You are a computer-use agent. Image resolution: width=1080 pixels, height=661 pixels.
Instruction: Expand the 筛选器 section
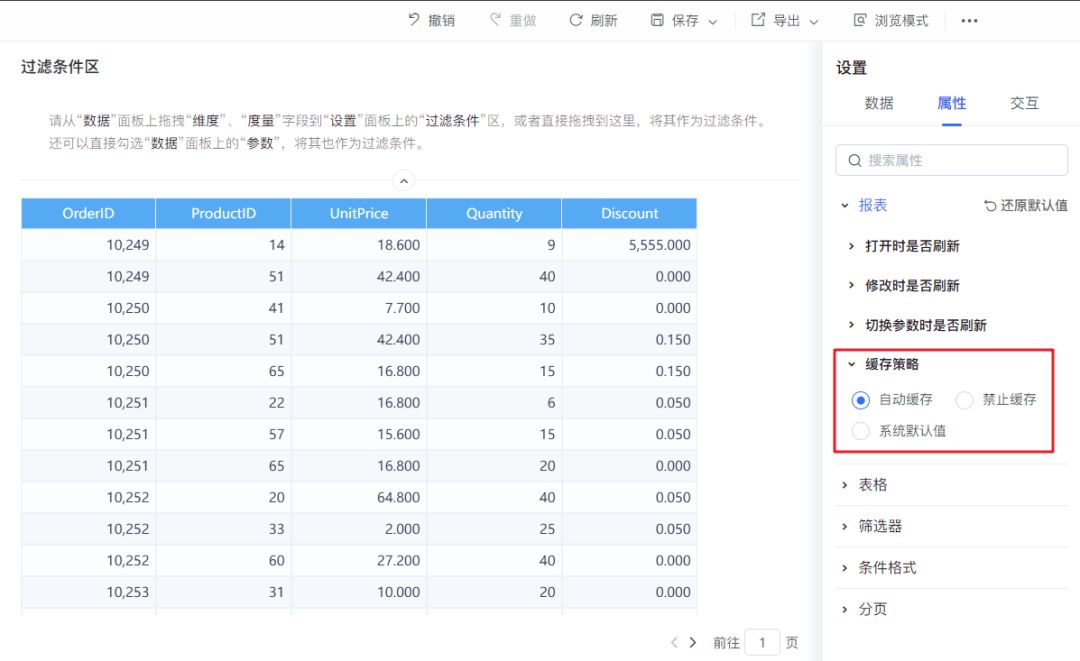844,527
